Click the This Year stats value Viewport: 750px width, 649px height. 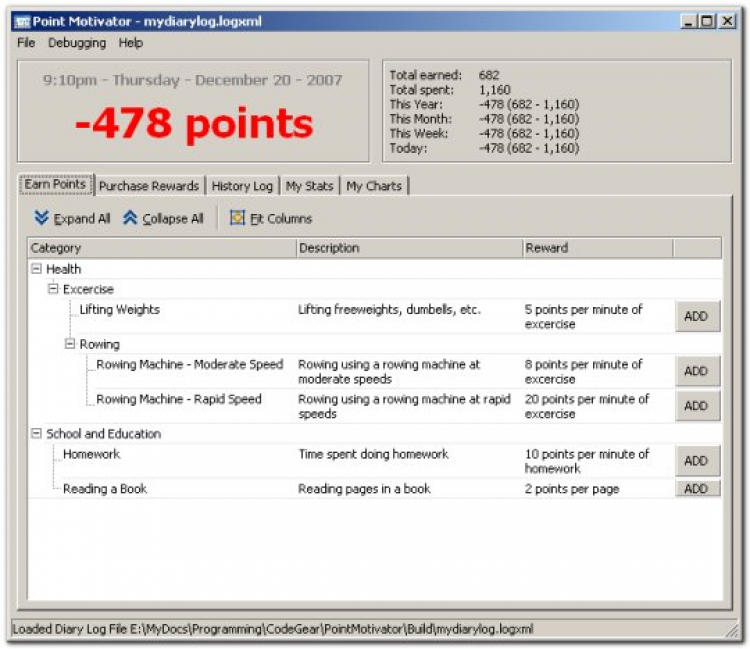coord(529,104)
